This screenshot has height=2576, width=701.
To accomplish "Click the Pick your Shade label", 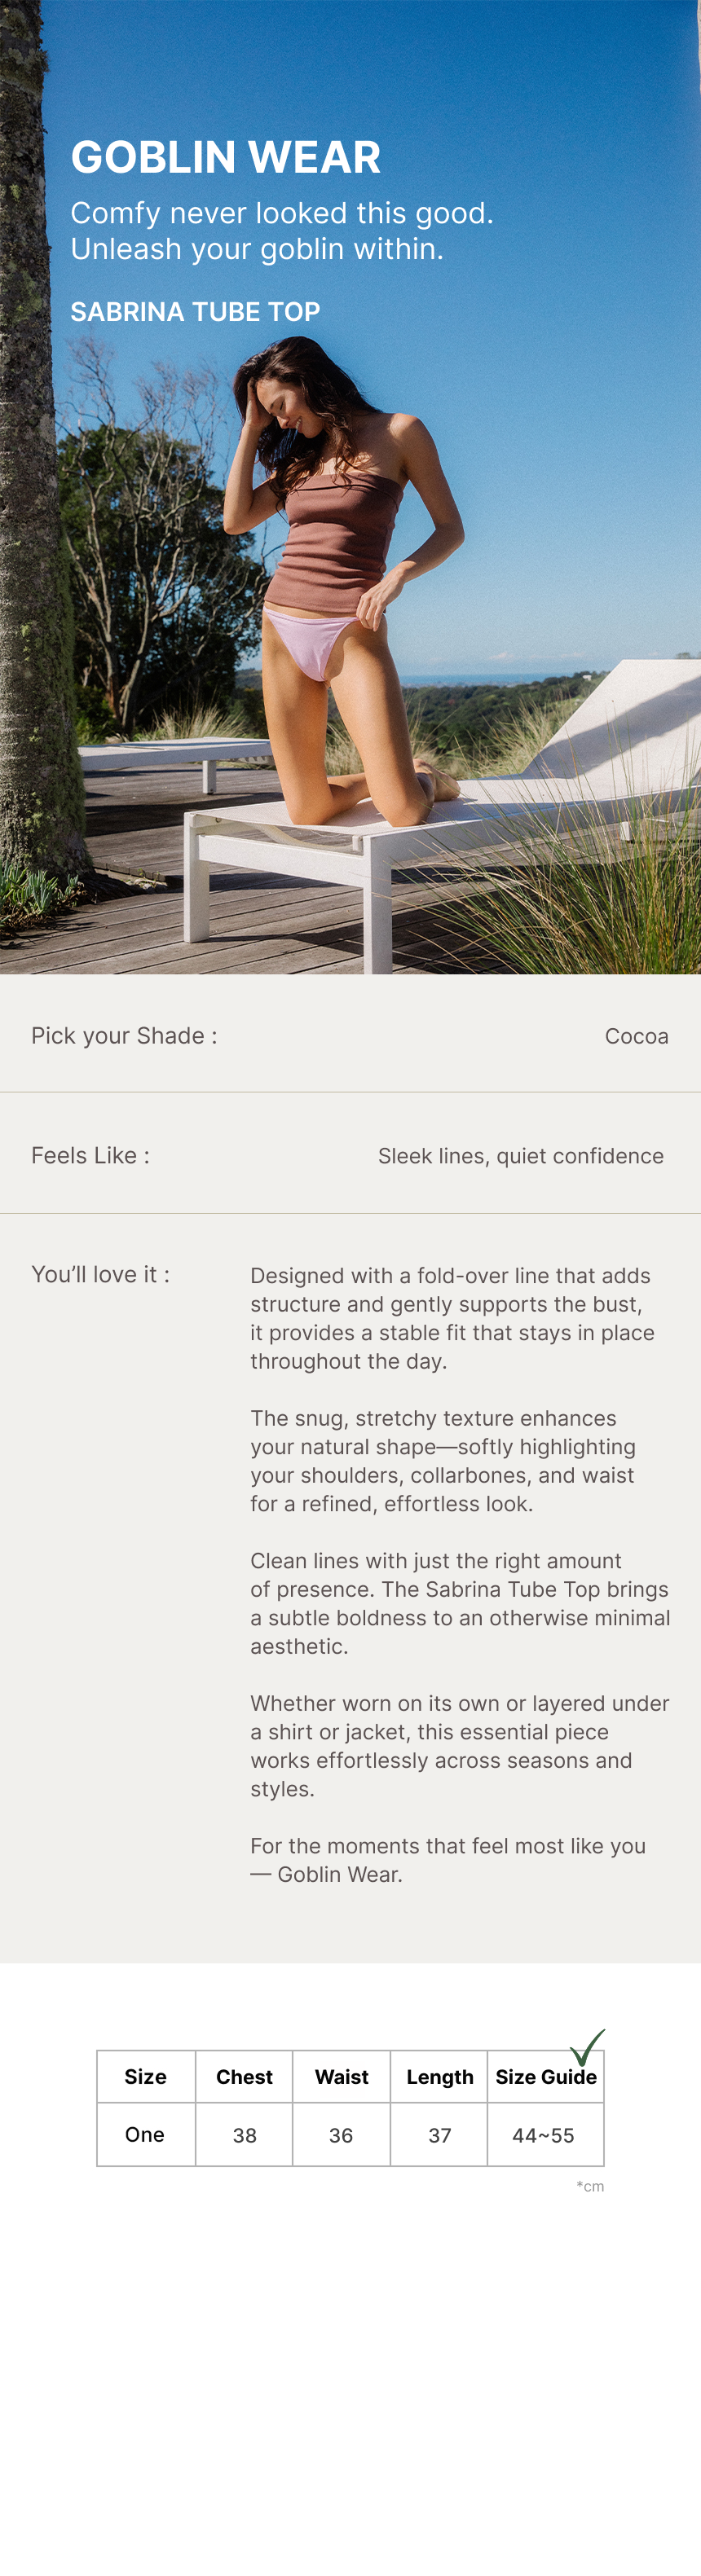I will coord(124,1036).
